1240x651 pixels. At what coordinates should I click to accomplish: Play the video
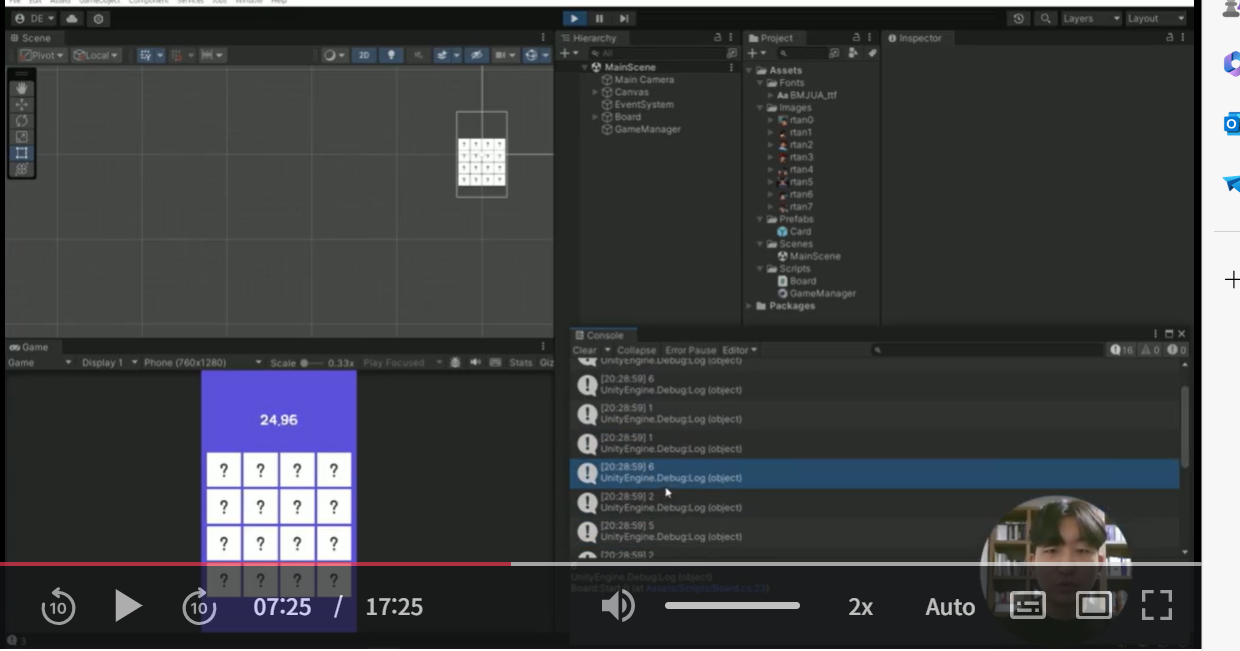point(128,606)
